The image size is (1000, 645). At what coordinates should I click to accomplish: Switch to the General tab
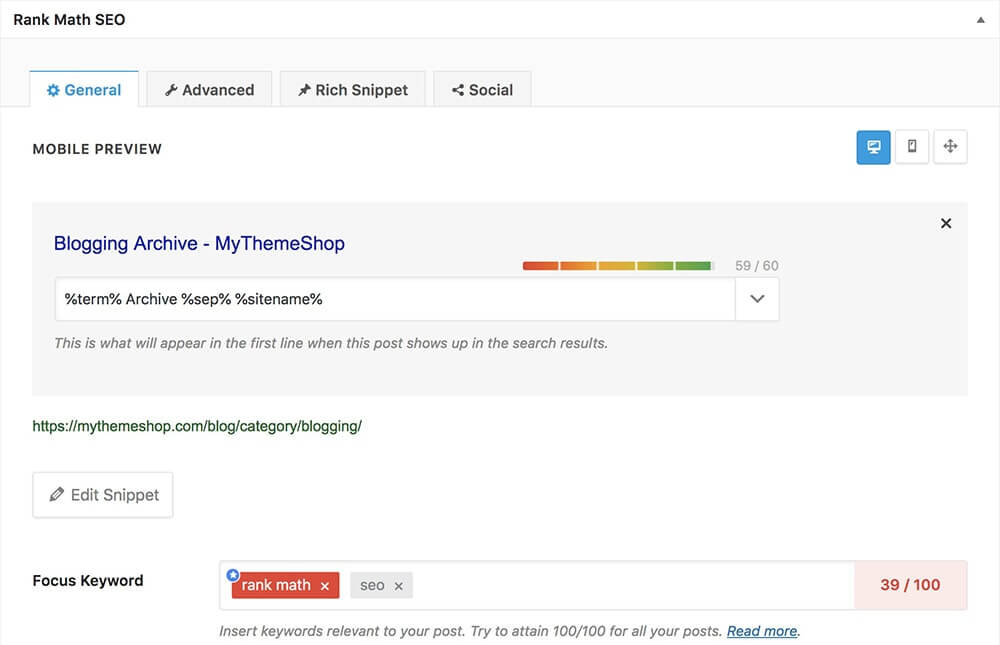point(84,89)
